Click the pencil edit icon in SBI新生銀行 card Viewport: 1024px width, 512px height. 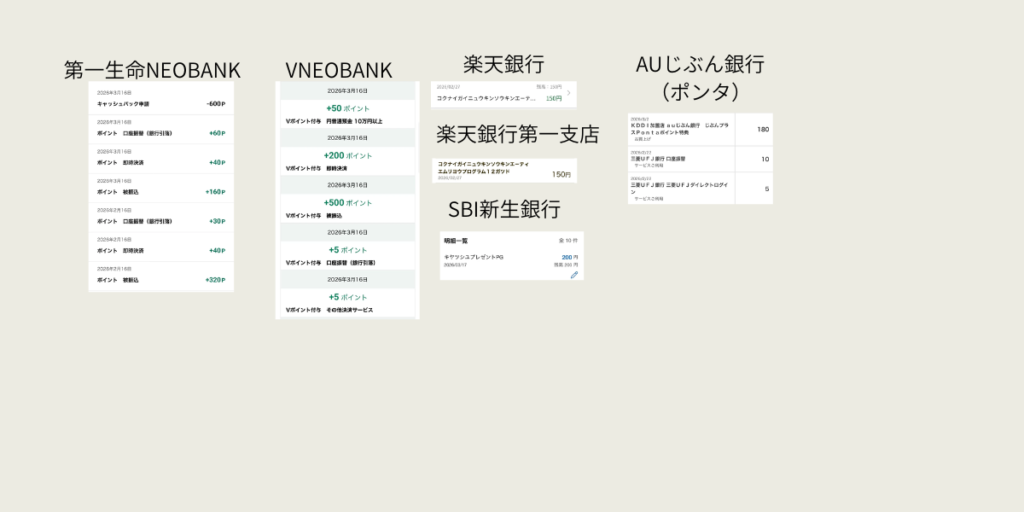574,274
